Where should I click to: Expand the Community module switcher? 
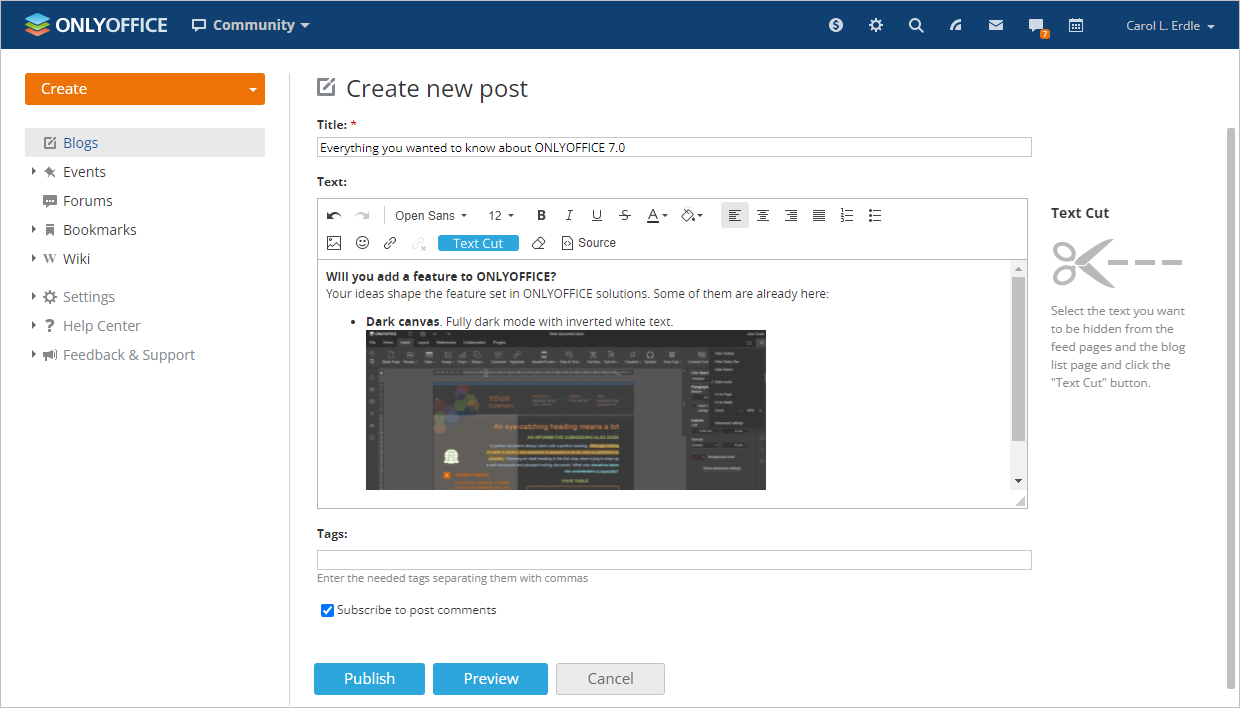pyautogui.click(x=249, y=24)
